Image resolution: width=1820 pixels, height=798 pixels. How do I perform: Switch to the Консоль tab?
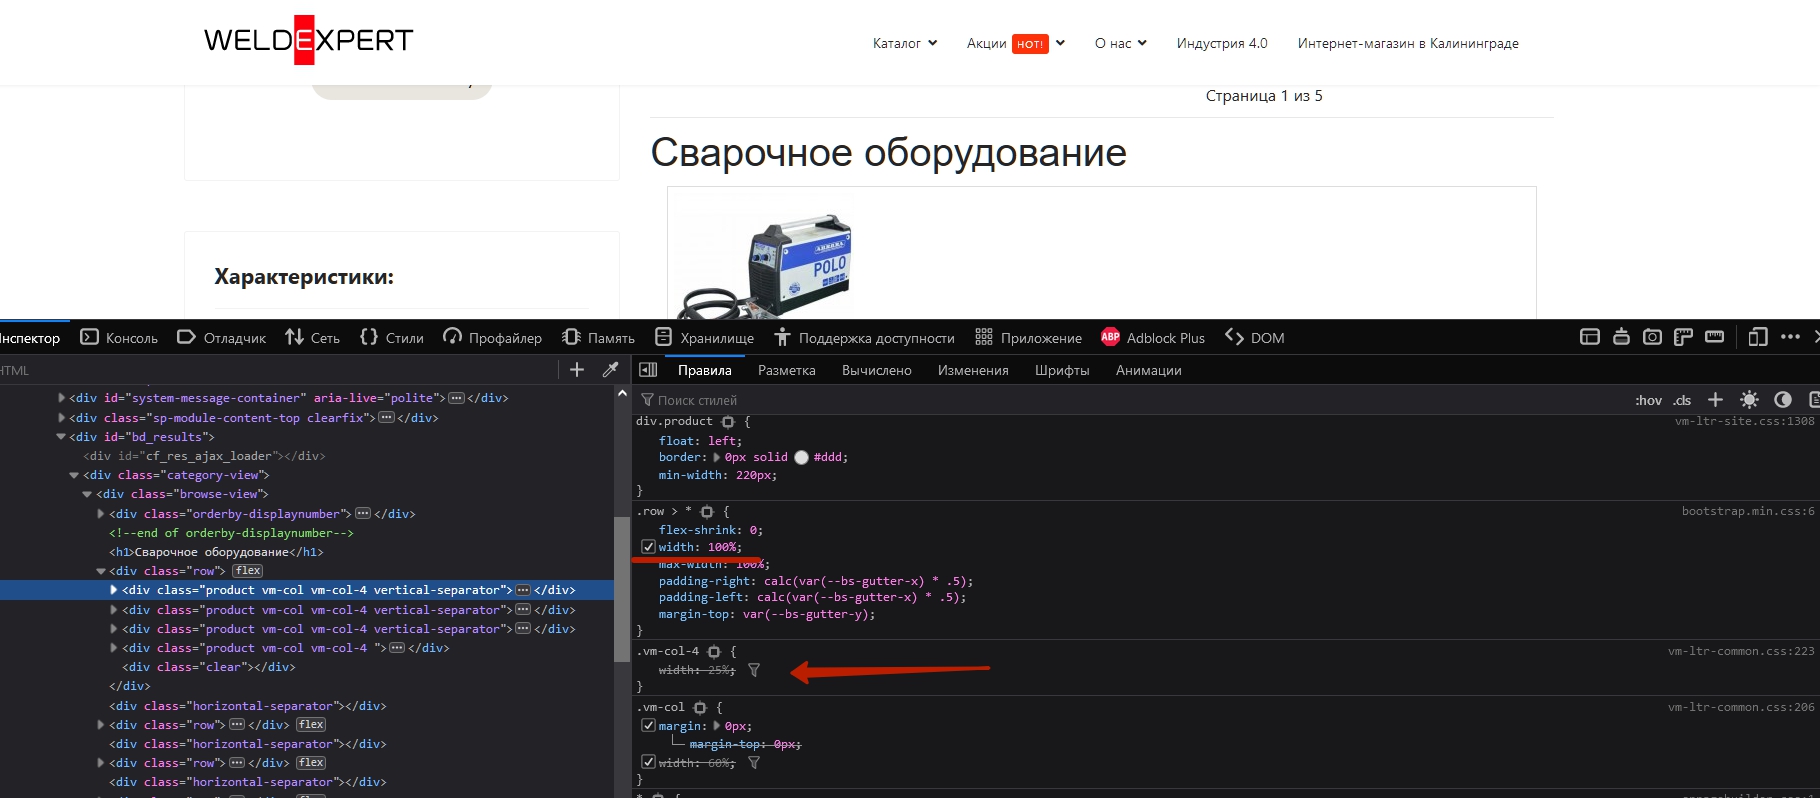pyautogui.click(x=119, y=338)
